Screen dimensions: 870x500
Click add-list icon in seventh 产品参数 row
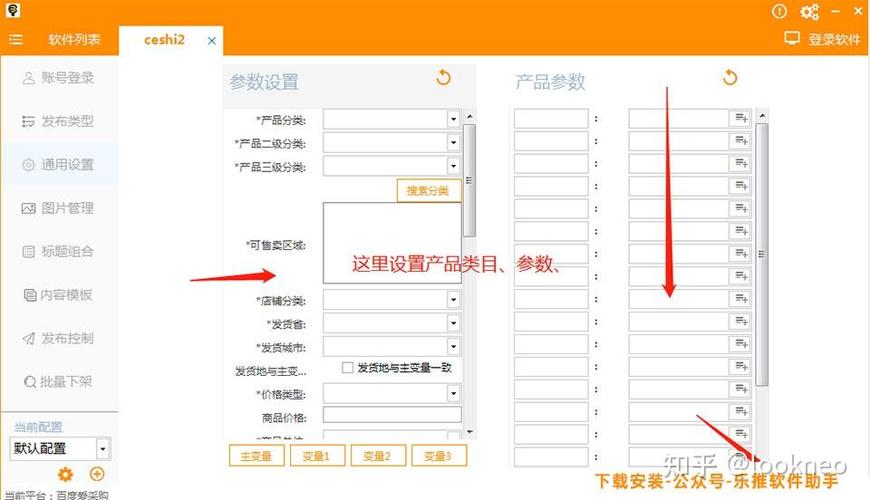(x=741, y=254)
